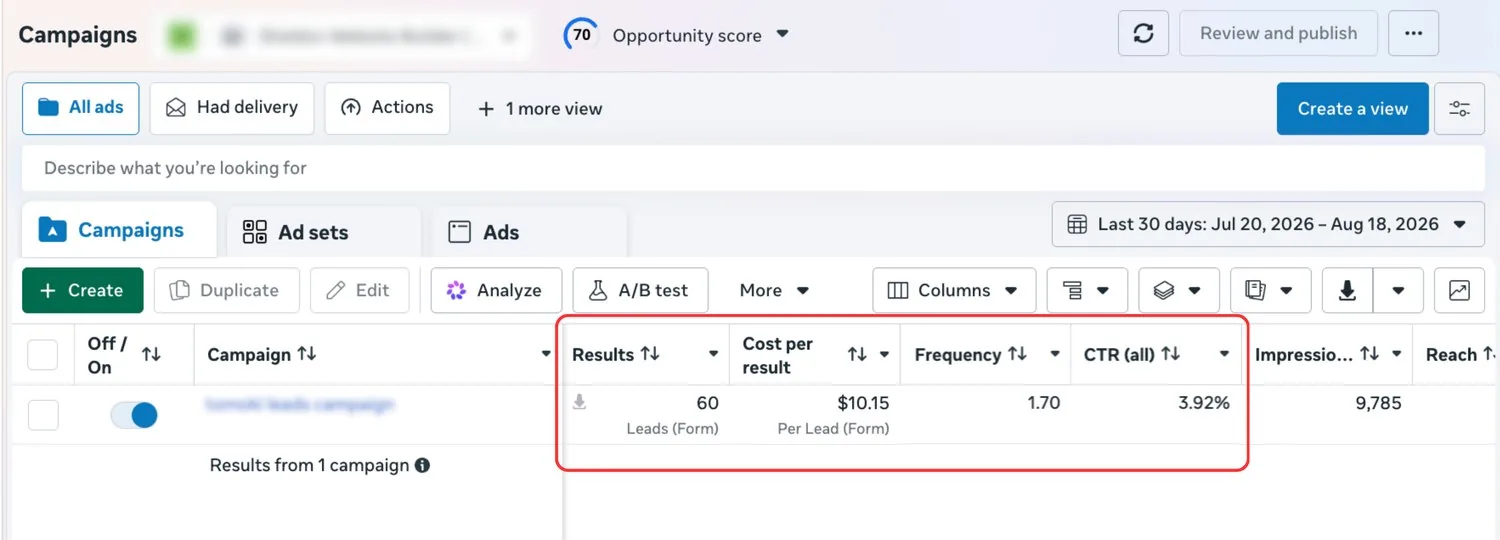The height and width of the screenshot is (540, 1500).
Task: Open the Columns dropdown
Action: point(952,291)
